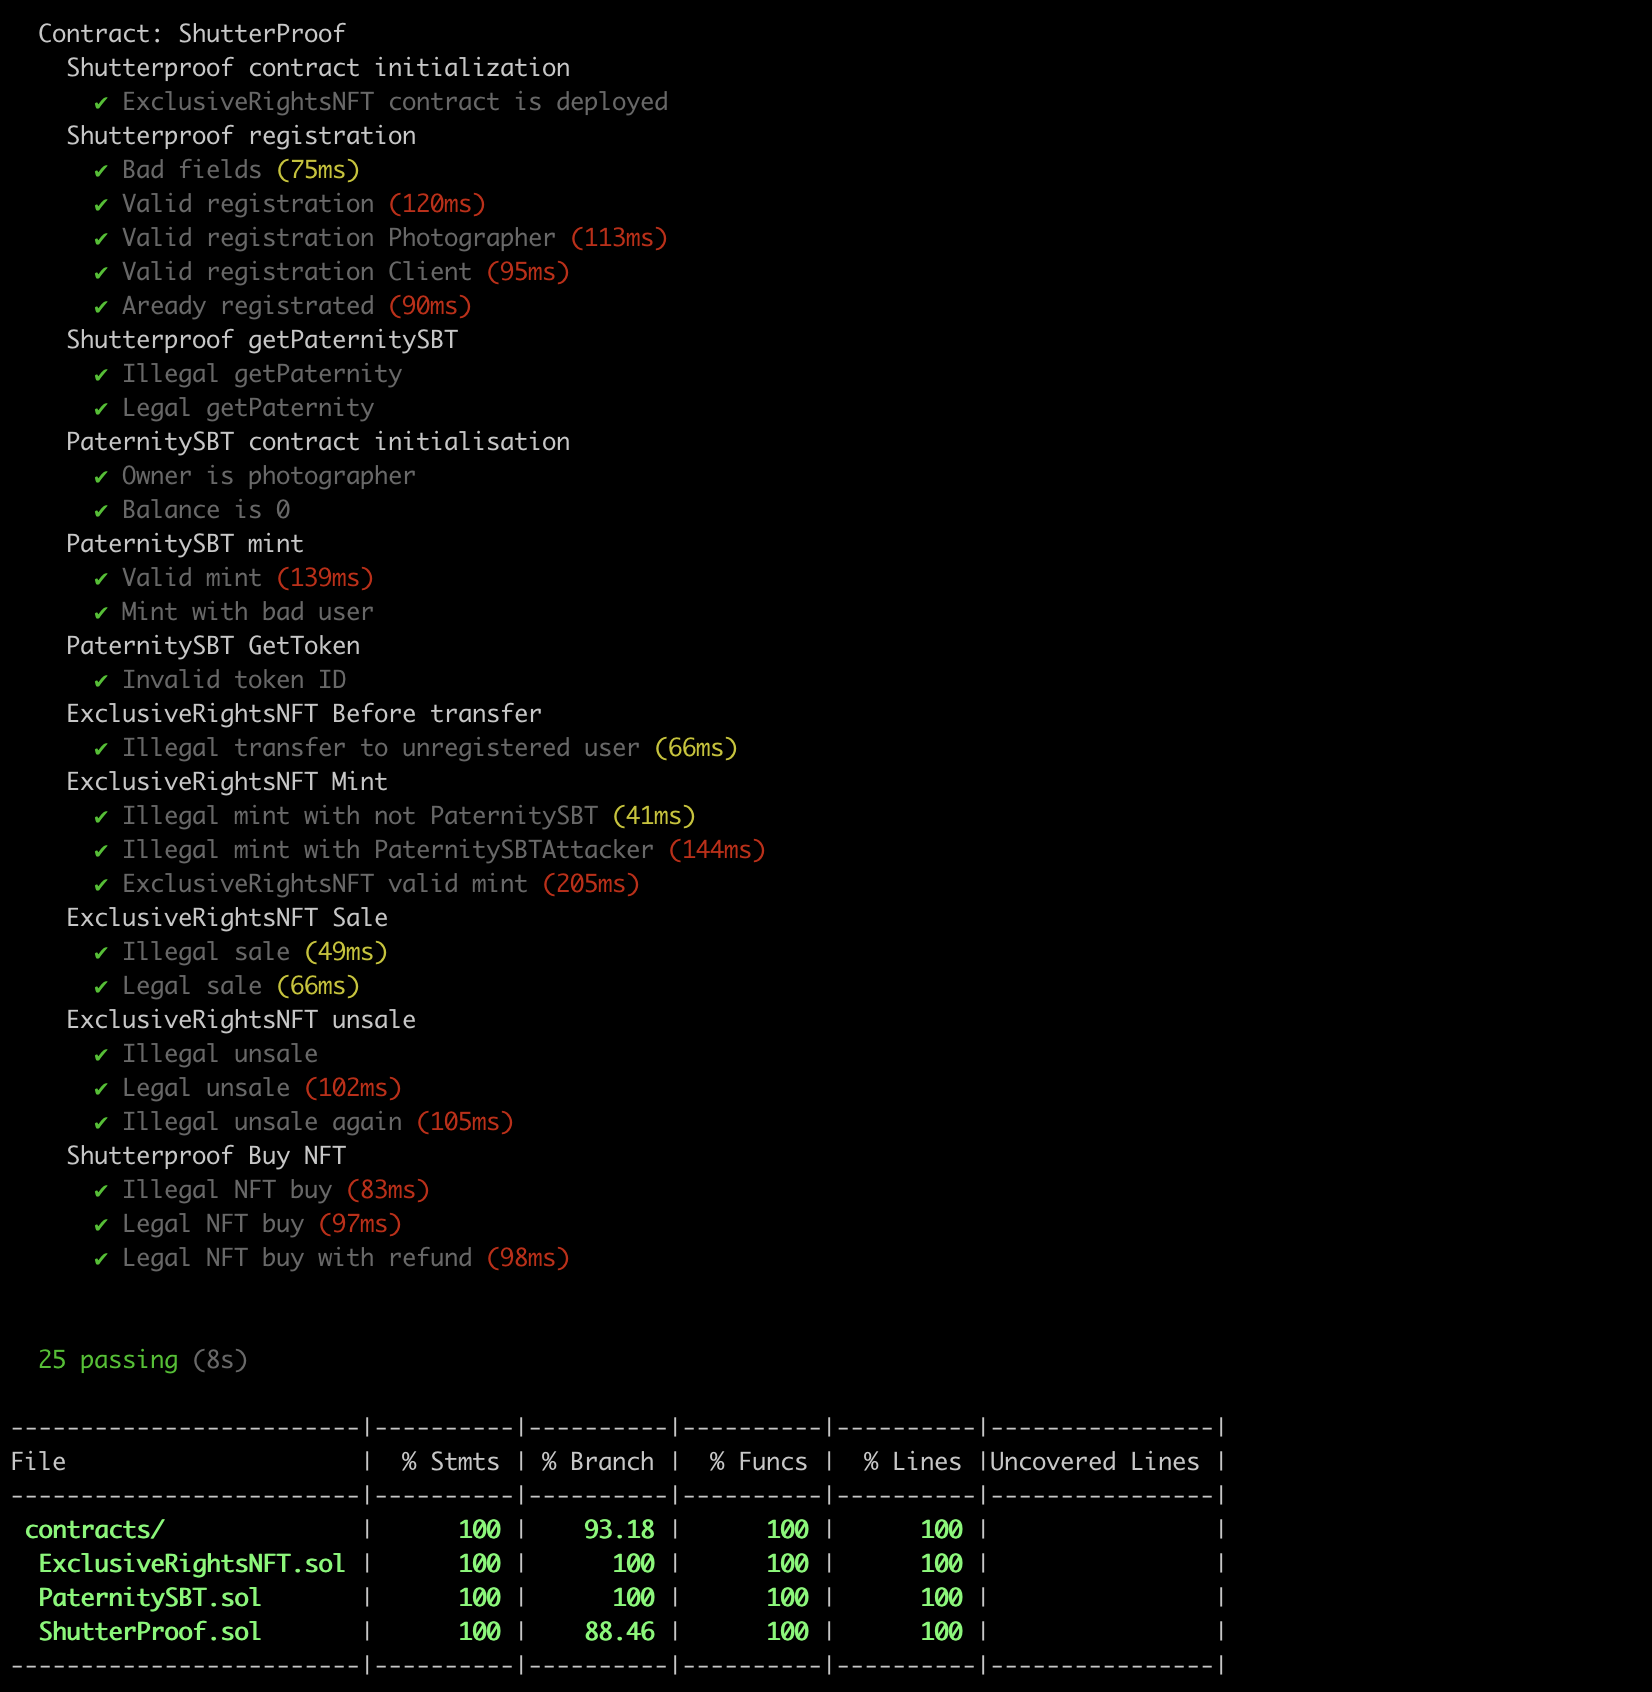Click the 'Contract: ShutterProof' heading
Screen dimensions: 1652x1692
click(191, 34)
